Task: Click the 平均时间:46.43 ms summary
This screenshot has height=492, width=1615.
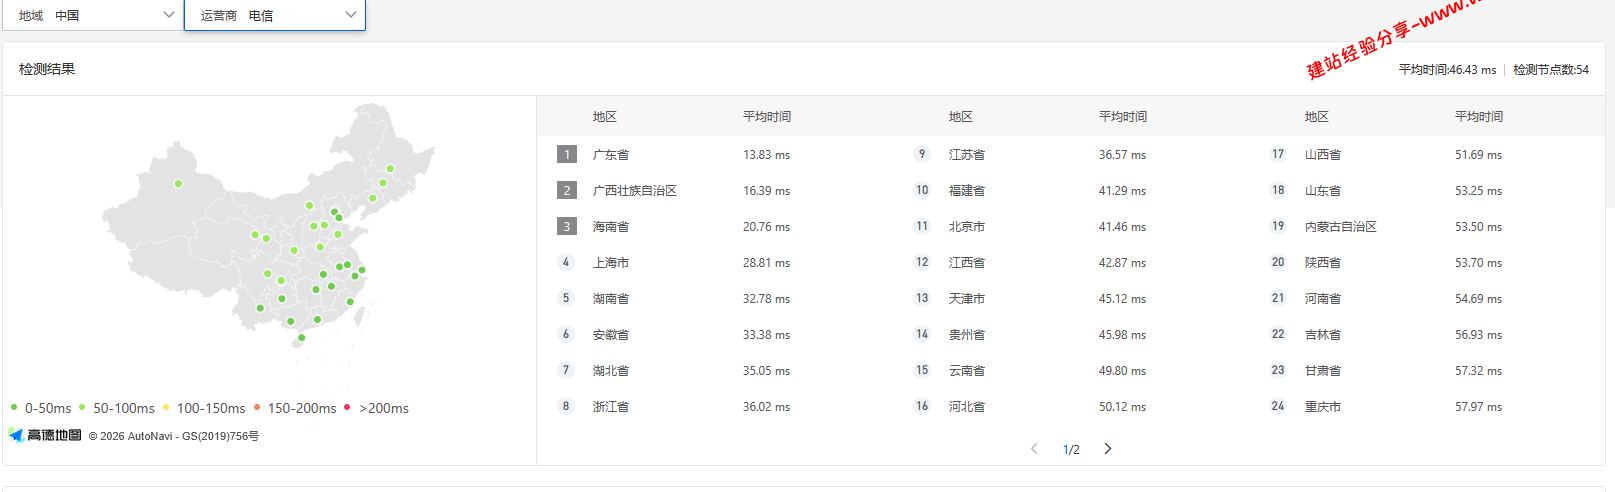Action: coord(1447,70)
